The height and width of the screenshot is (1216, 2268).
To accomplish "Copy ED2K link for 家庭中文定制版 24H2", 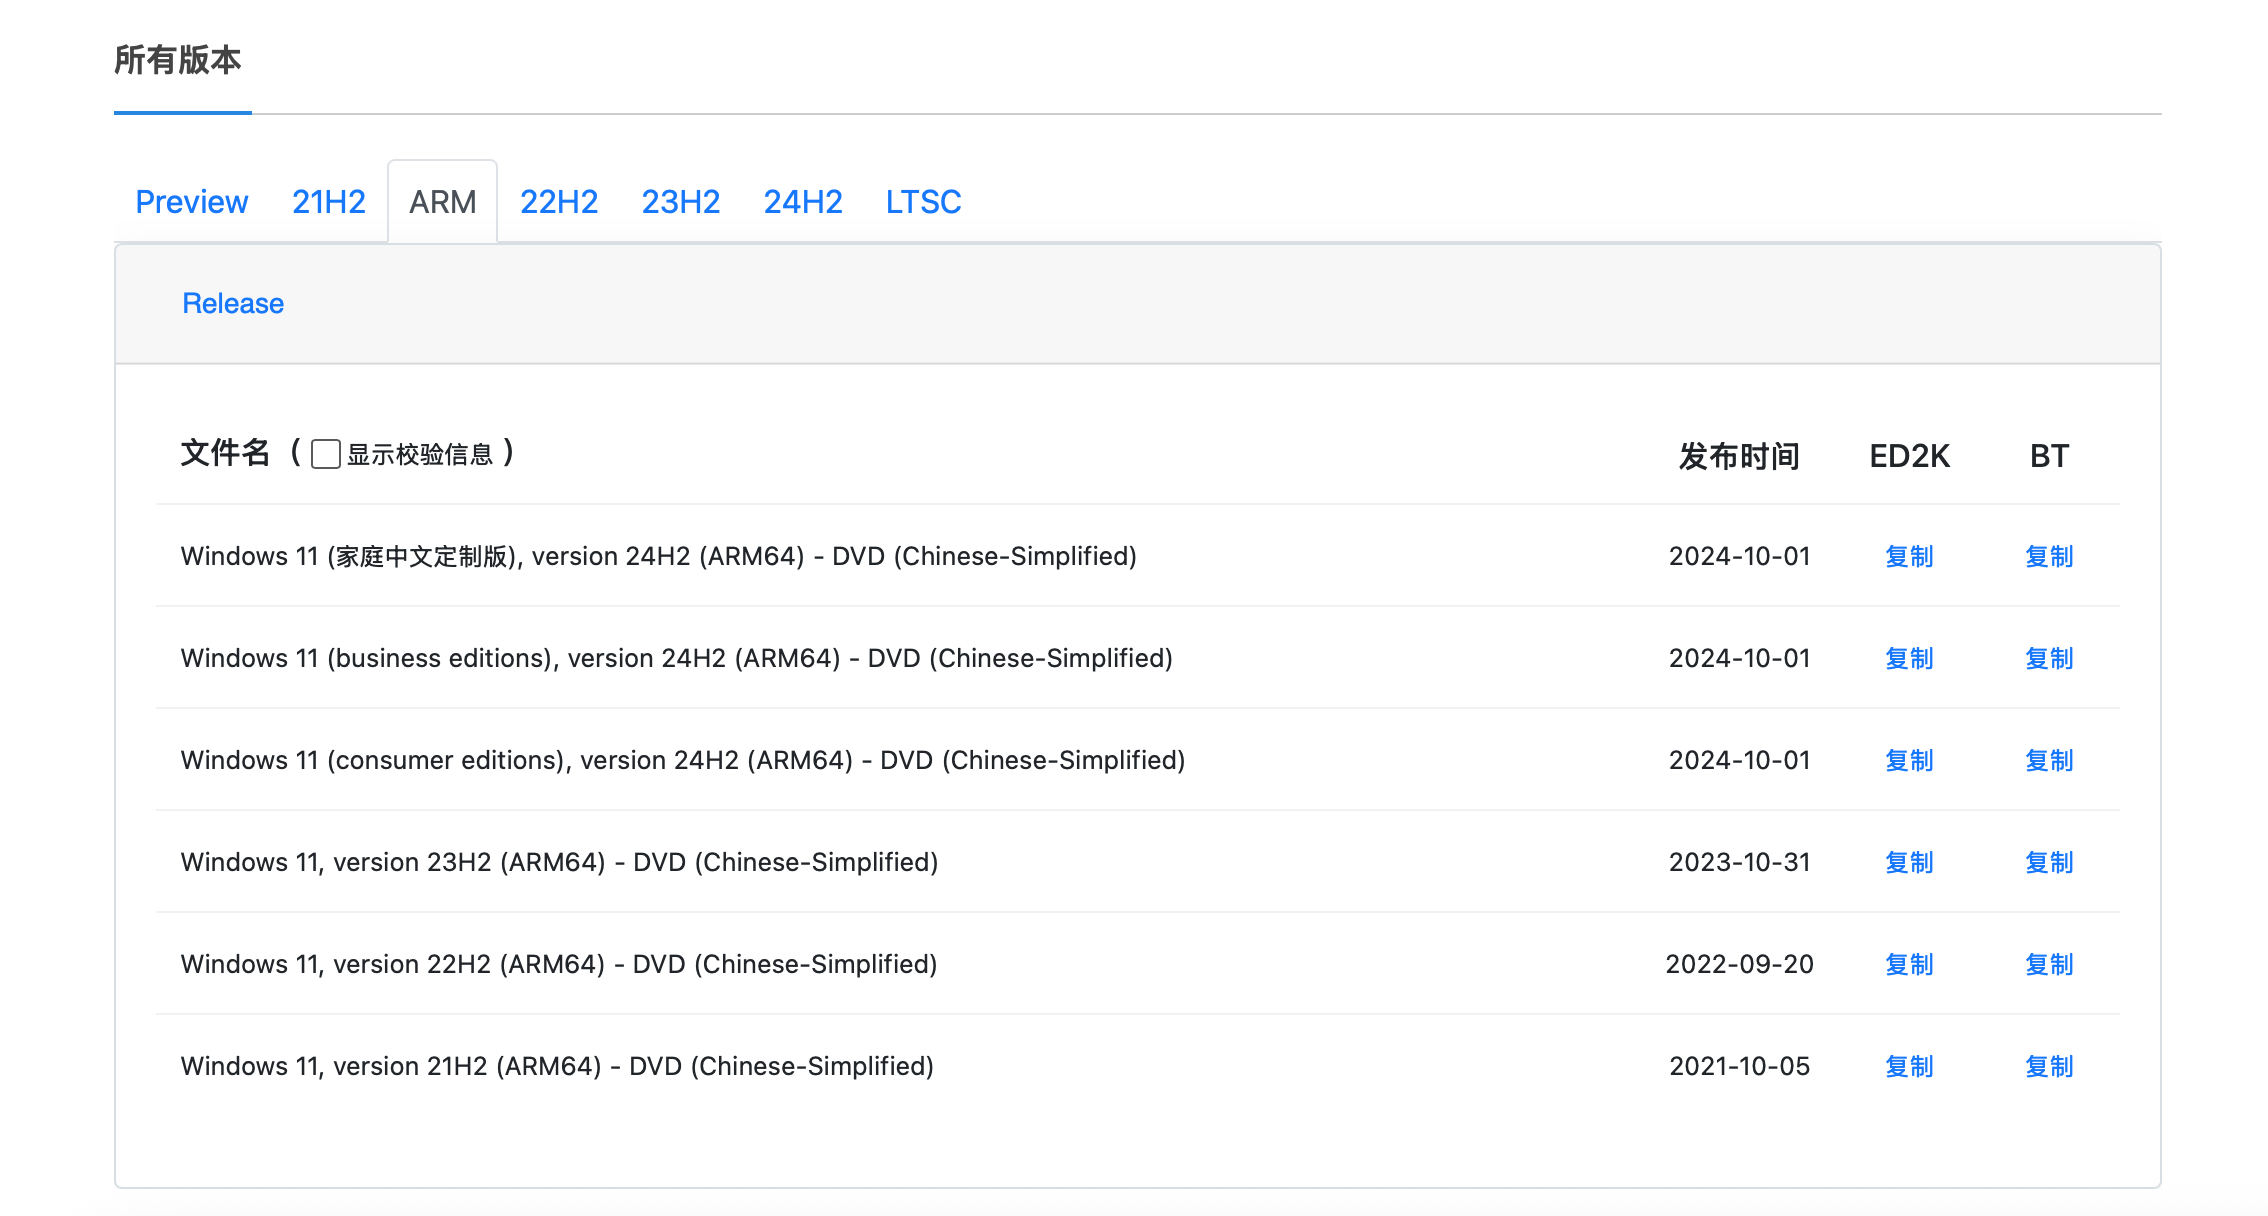I will 1909,556.
